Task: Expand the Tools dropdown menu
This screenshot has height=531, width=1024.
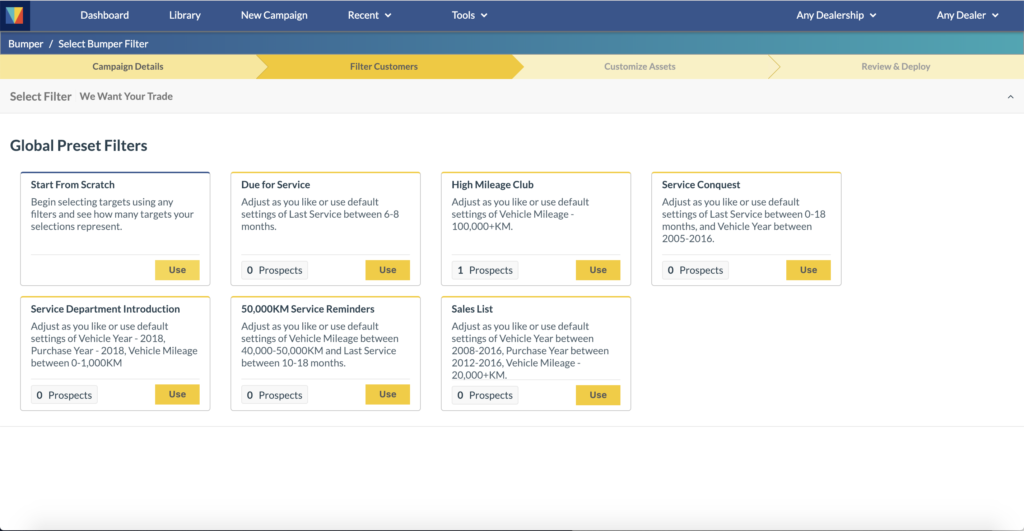Action: pos(470,15)
